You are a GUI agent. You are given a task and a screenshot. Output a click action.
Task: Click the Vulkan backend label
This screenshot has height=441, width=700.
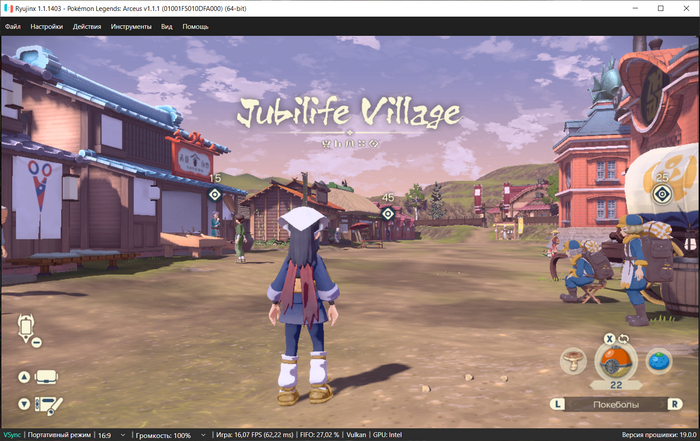(x=356, y=435)
